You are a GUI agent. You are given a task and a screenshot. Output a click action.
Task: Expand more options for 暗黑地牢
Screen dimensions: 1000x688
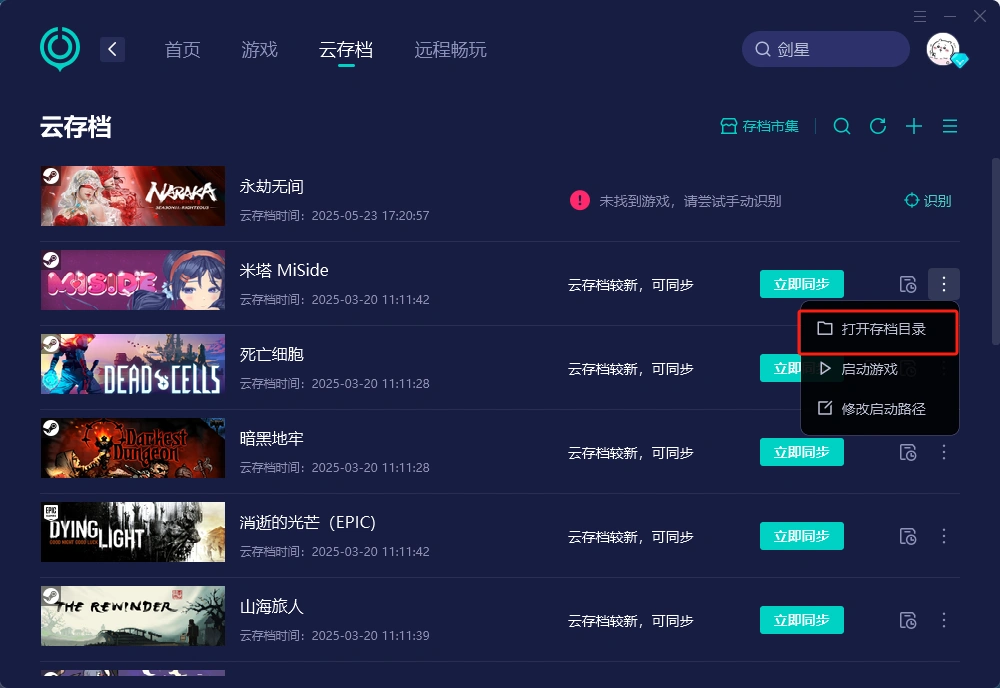pyautogui.click(x=944, y=453)
